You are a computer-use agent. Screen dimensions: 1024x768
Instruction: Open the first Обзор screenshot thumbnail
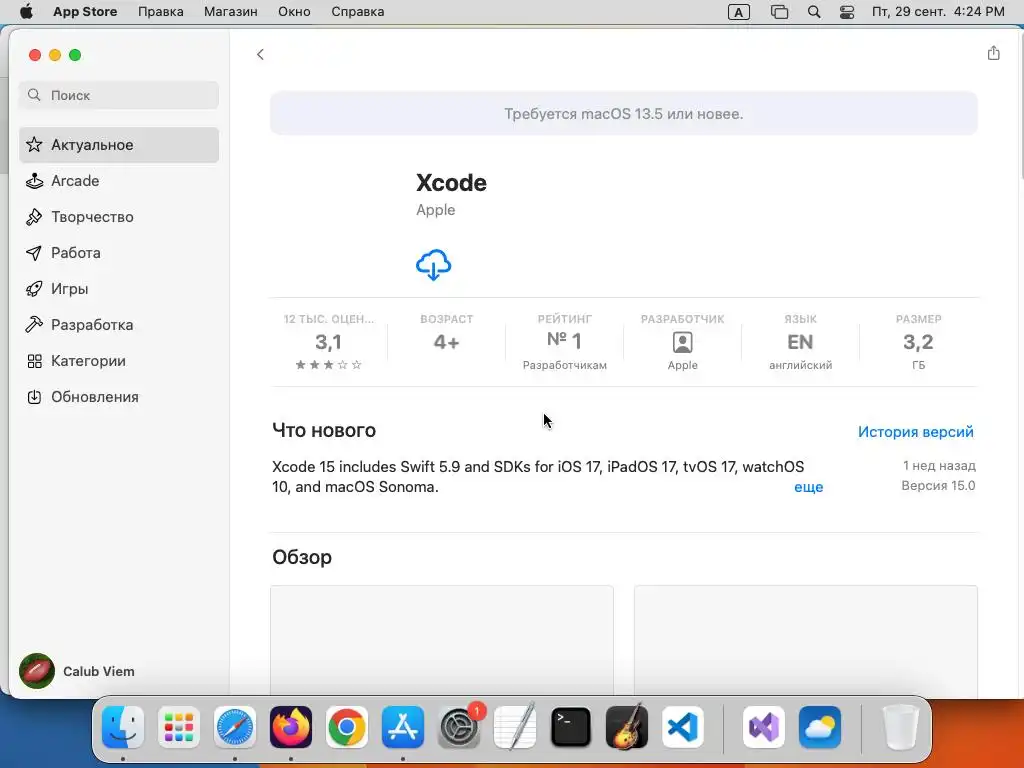click(x=442, y=640)
